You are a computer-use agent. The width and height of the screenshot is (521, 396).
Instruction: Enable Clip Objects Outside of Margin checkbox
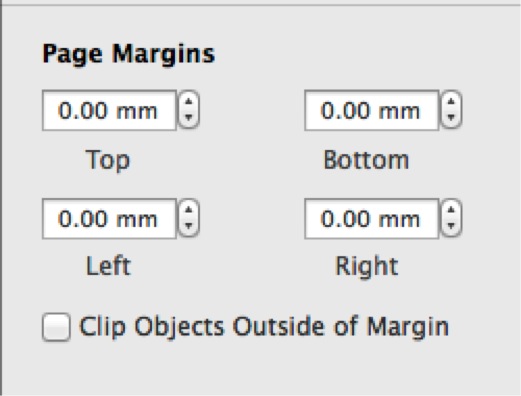click(56, 327)
